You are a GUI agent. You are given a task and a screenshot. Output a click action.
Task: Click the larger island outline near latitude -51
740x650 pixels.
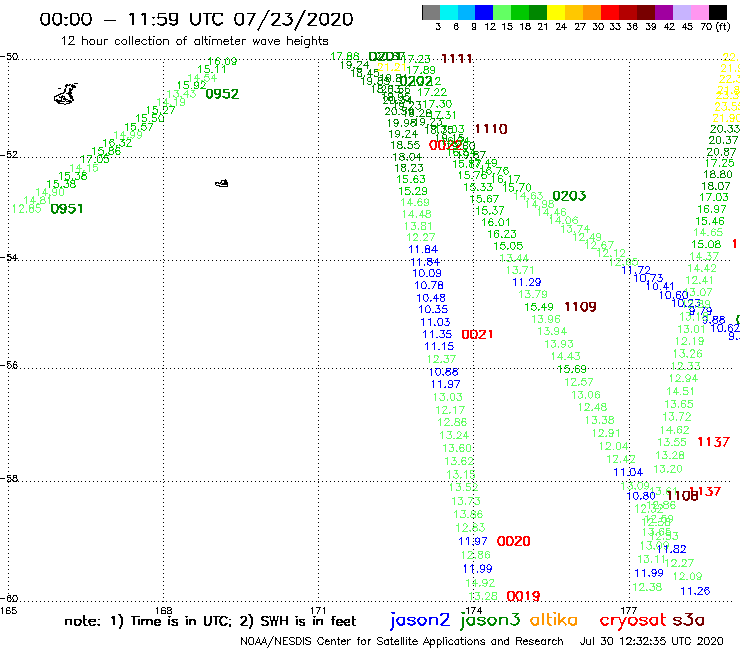point(66,94)
